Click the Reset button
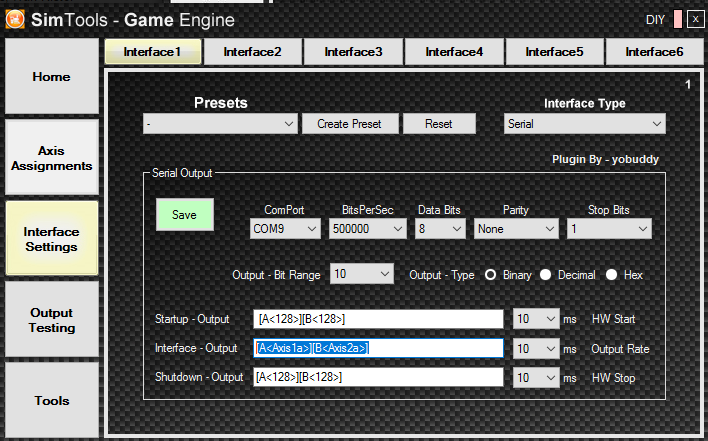708x441 pixels. 439,124
